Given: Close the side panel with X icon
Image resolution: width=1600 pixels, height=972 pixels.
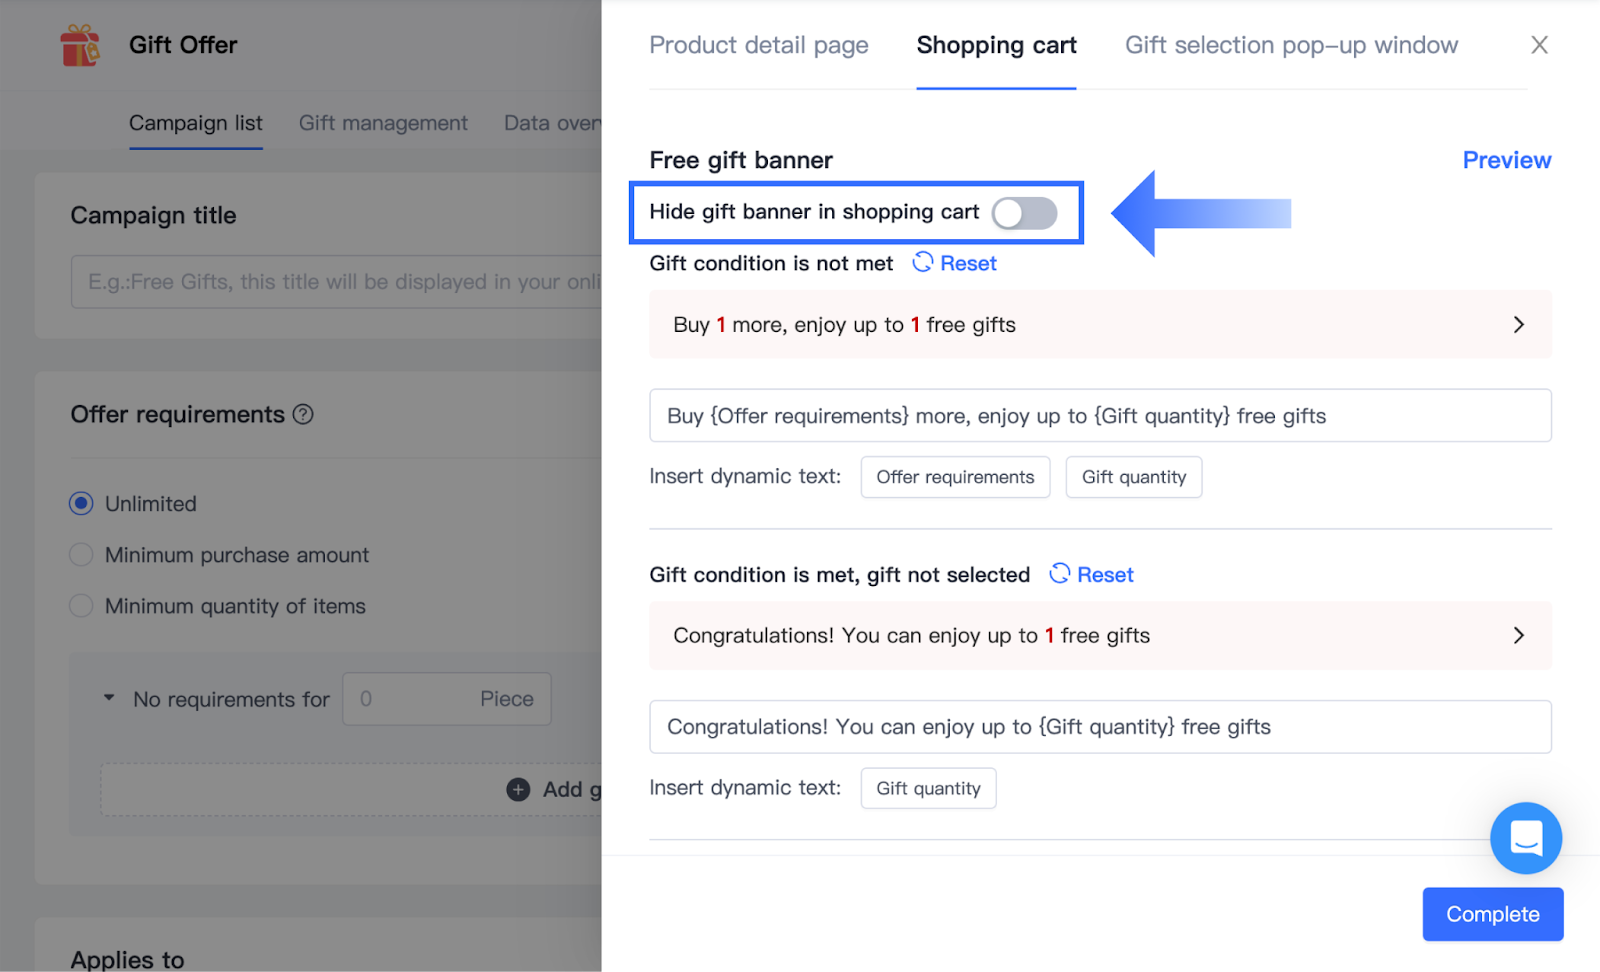Looking at the screenshot, I should click(1539, 45).
